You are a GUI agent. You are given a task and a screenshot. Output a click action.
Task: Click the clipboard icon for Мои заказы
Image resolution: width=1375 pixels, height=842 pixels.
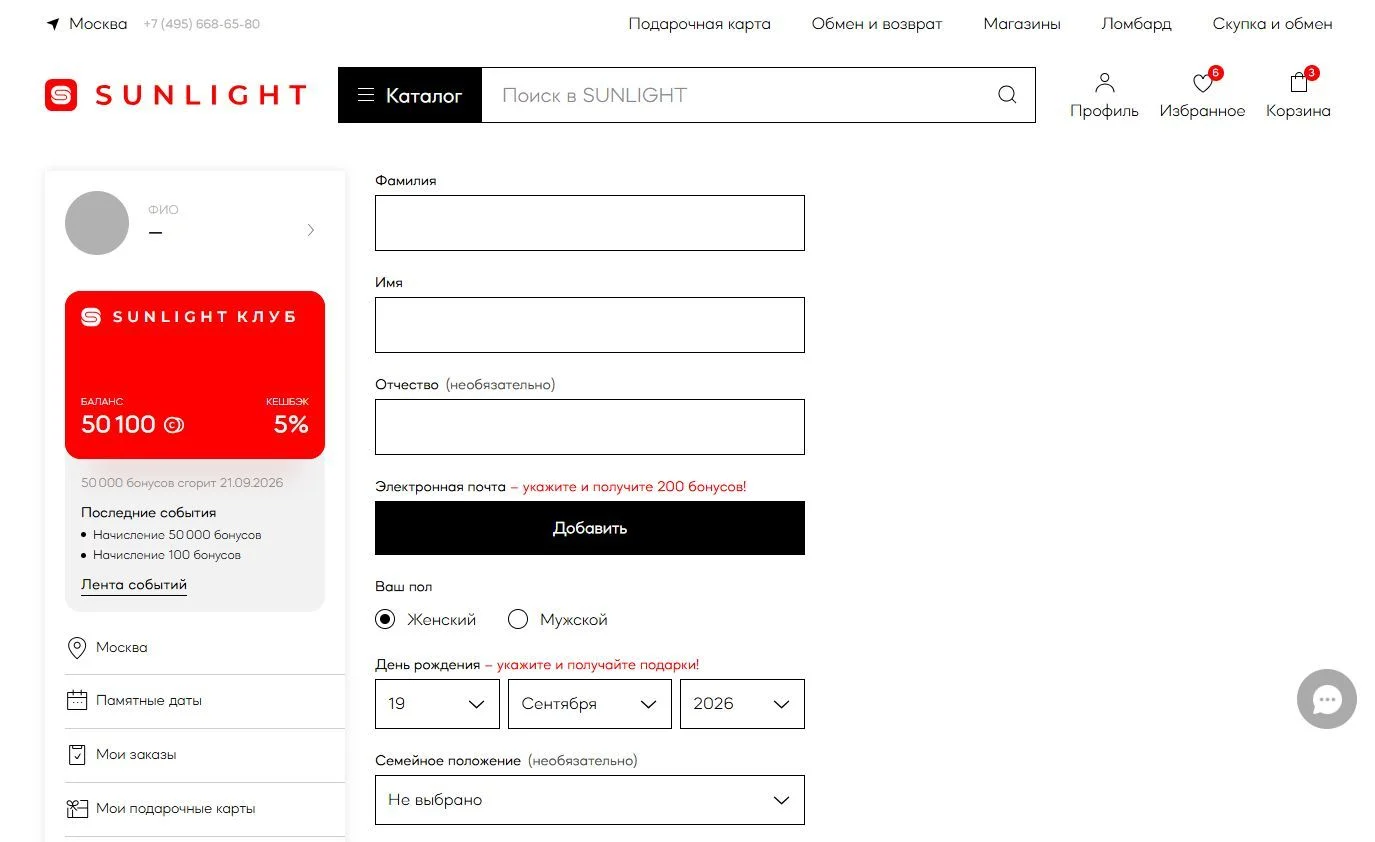[76, 755]
